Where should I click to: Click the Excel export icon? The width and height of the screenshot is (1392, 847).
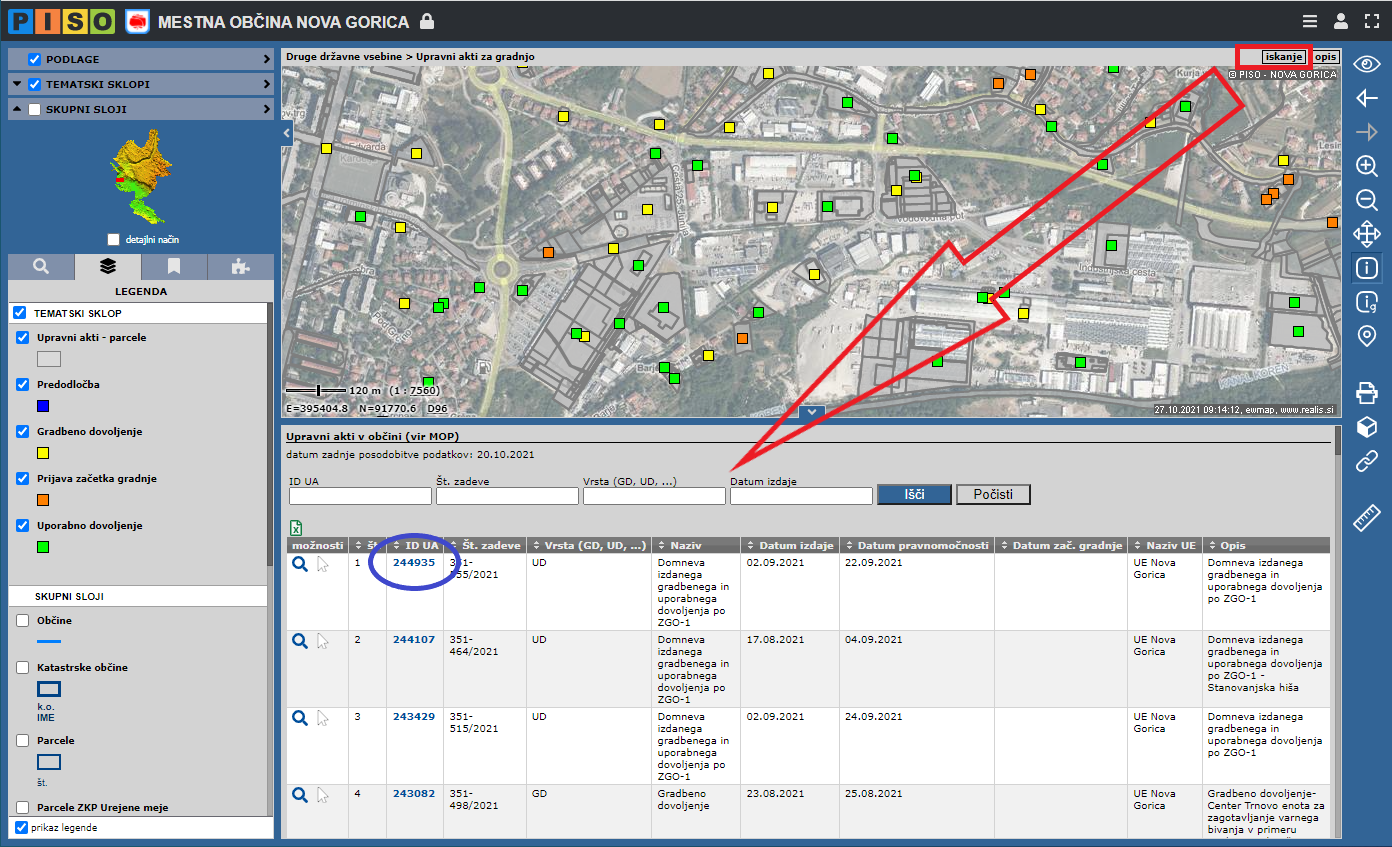click(296, 528)
